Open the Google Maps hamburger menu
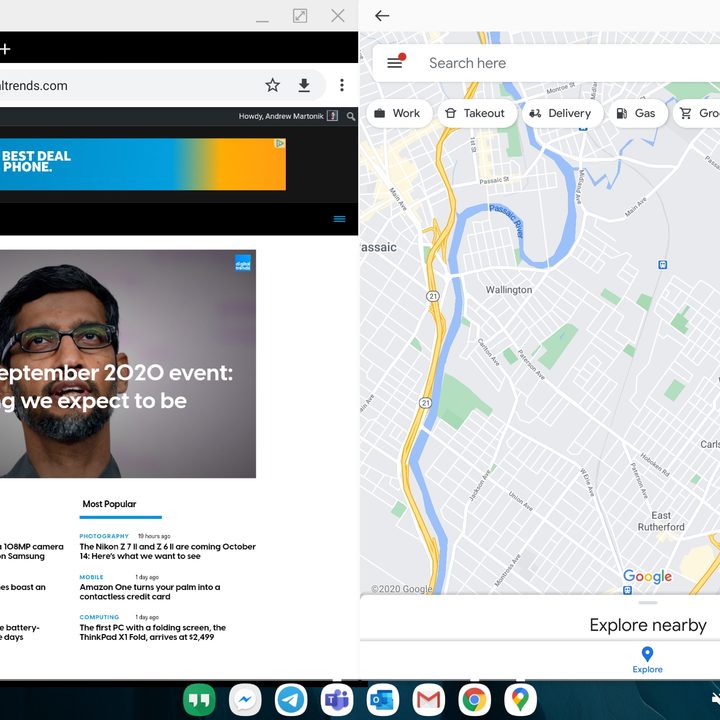 coord(394,63)
